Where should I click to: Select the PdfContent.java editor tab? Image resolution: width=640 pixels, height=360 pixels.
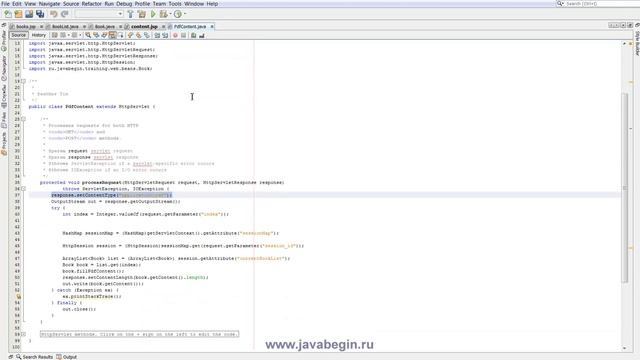tap(190, 27)
